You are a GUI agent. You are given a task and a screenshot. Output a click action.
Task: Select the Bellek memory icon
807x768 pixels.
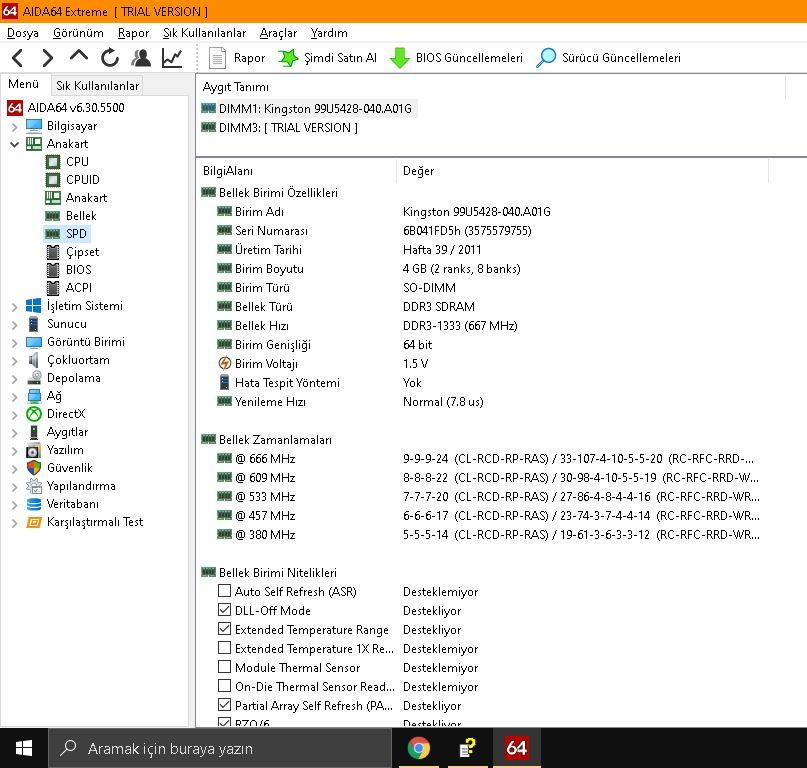[x=52, y=216]
